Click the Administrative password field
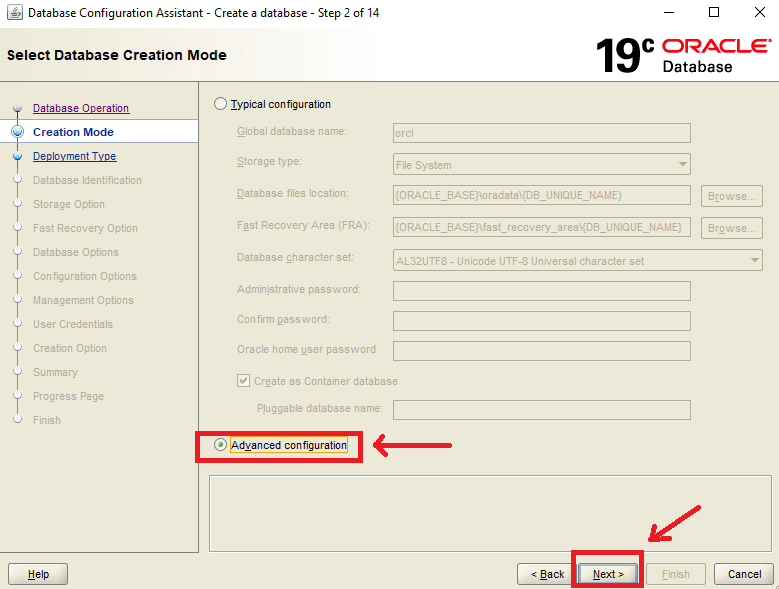The image size is (779, 589). point(541,291)
